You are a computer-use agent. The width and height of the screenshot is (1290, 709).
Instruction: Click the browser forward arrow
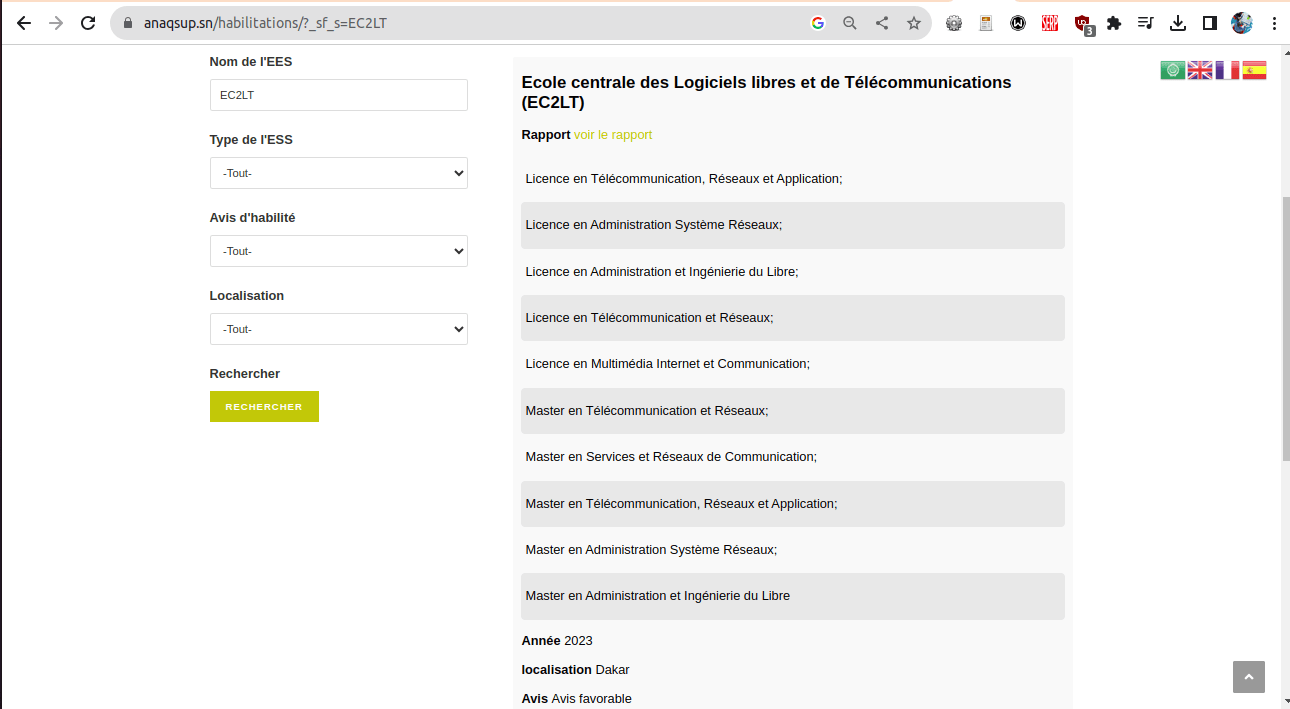pyautogui.click(x=56, y=23)
